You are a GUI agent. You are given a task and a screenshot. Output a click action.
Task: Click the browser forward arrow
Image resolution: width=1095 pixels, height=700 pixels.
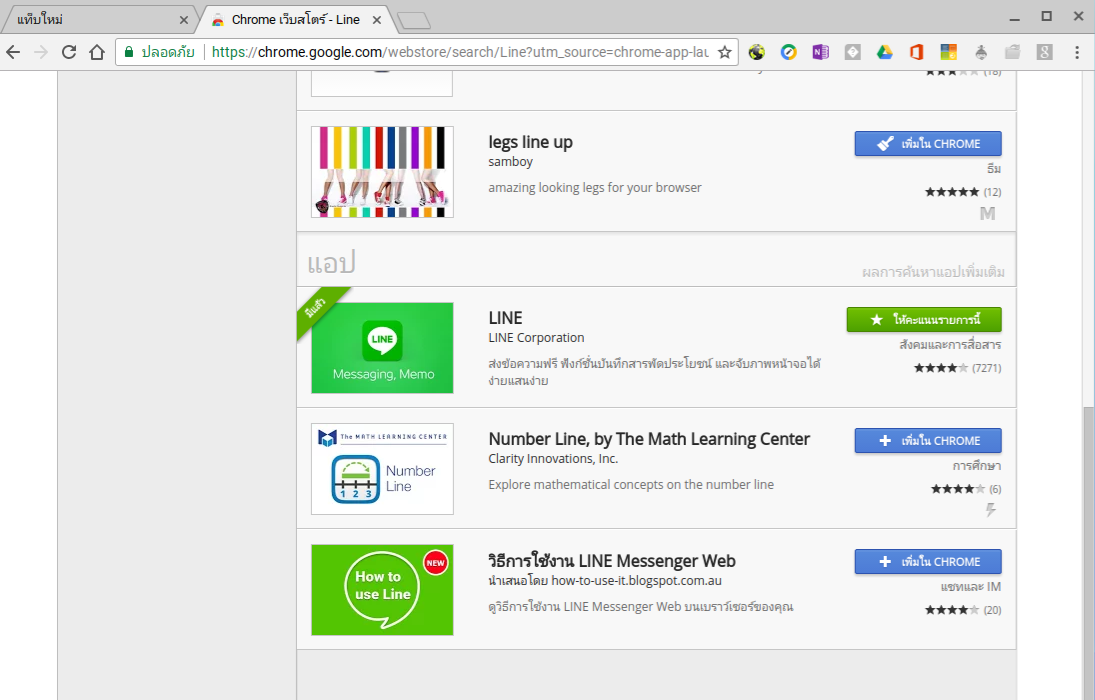click(x=41, y=52)
